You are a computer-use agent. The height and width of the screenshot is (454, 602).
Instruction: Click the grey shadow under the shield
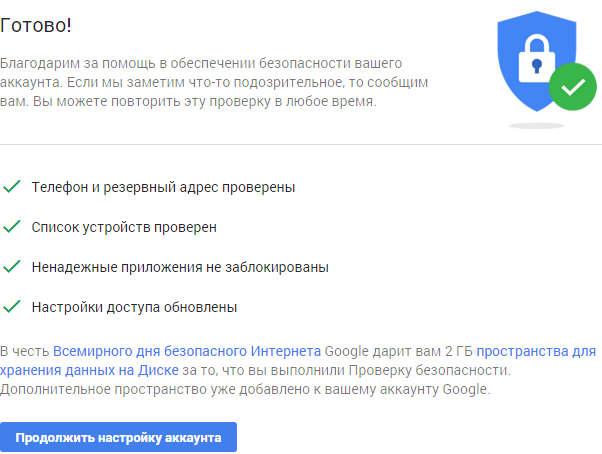click(x=537, y=126)
